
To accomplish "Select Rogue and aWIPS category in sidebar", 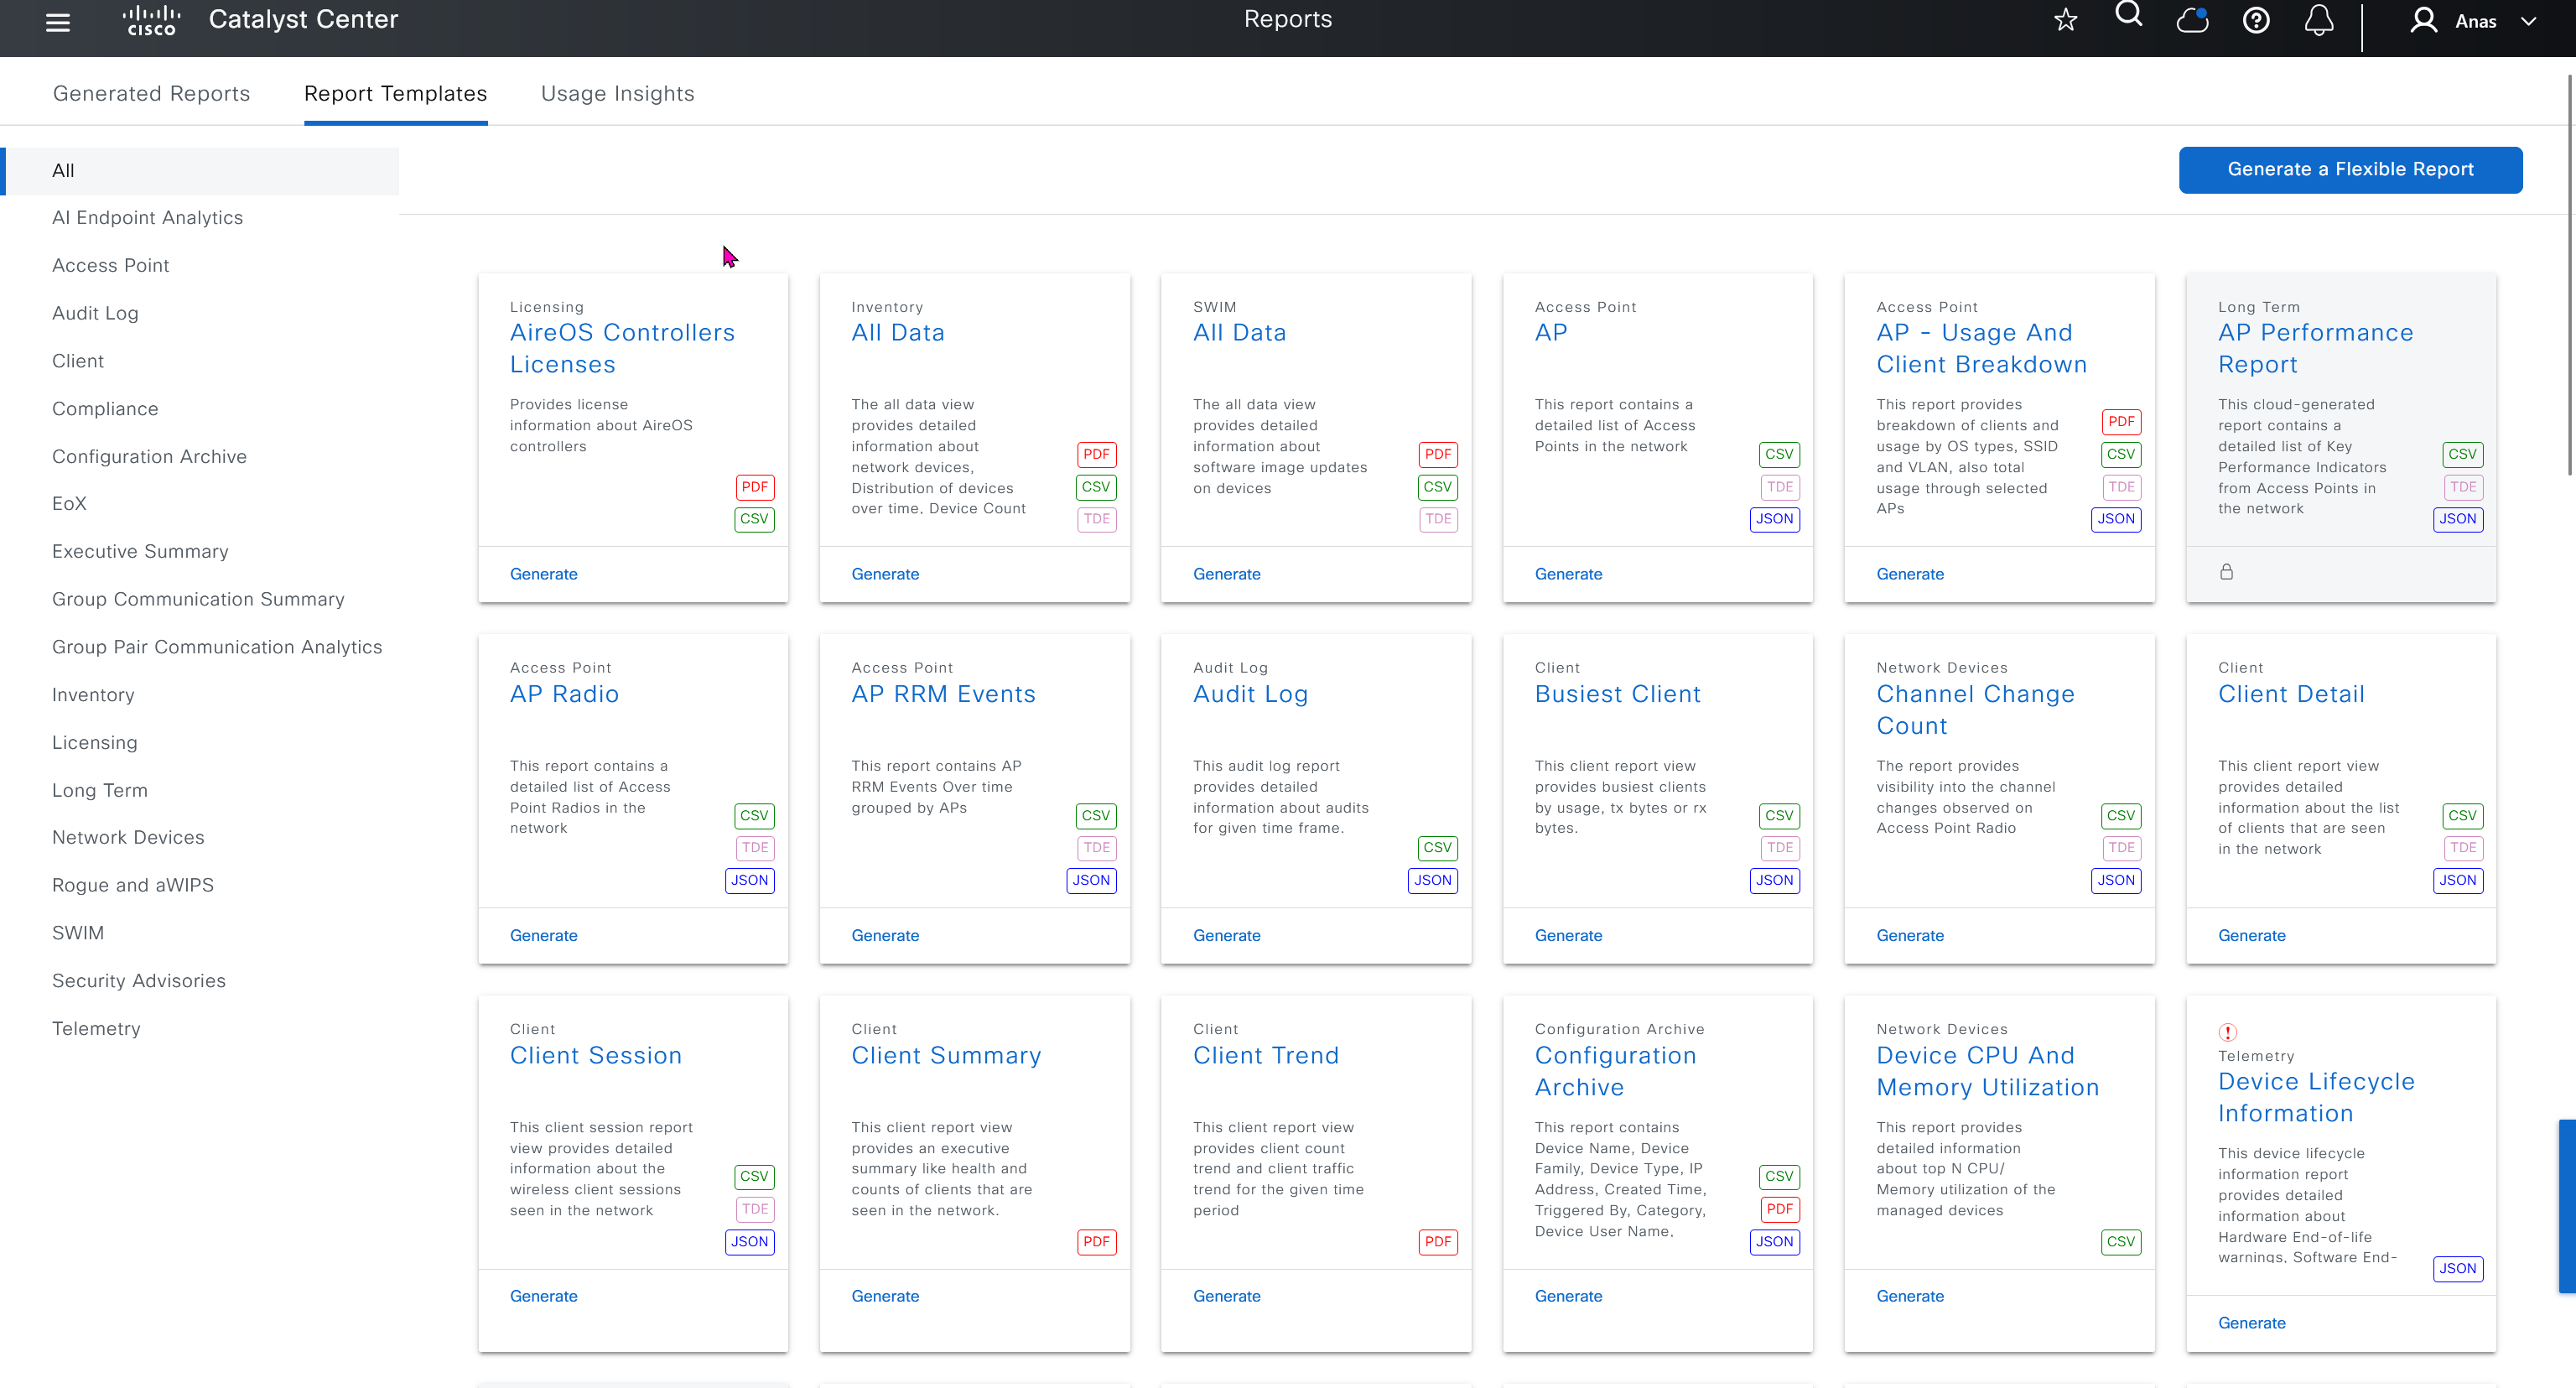I will [x=133, y=885].
